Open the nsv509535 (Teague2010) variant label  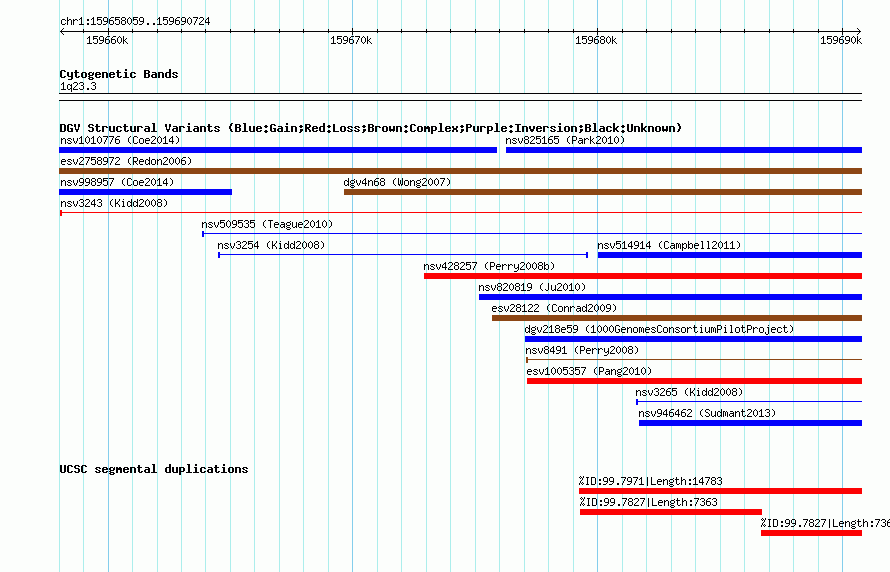tap(267, 224)
